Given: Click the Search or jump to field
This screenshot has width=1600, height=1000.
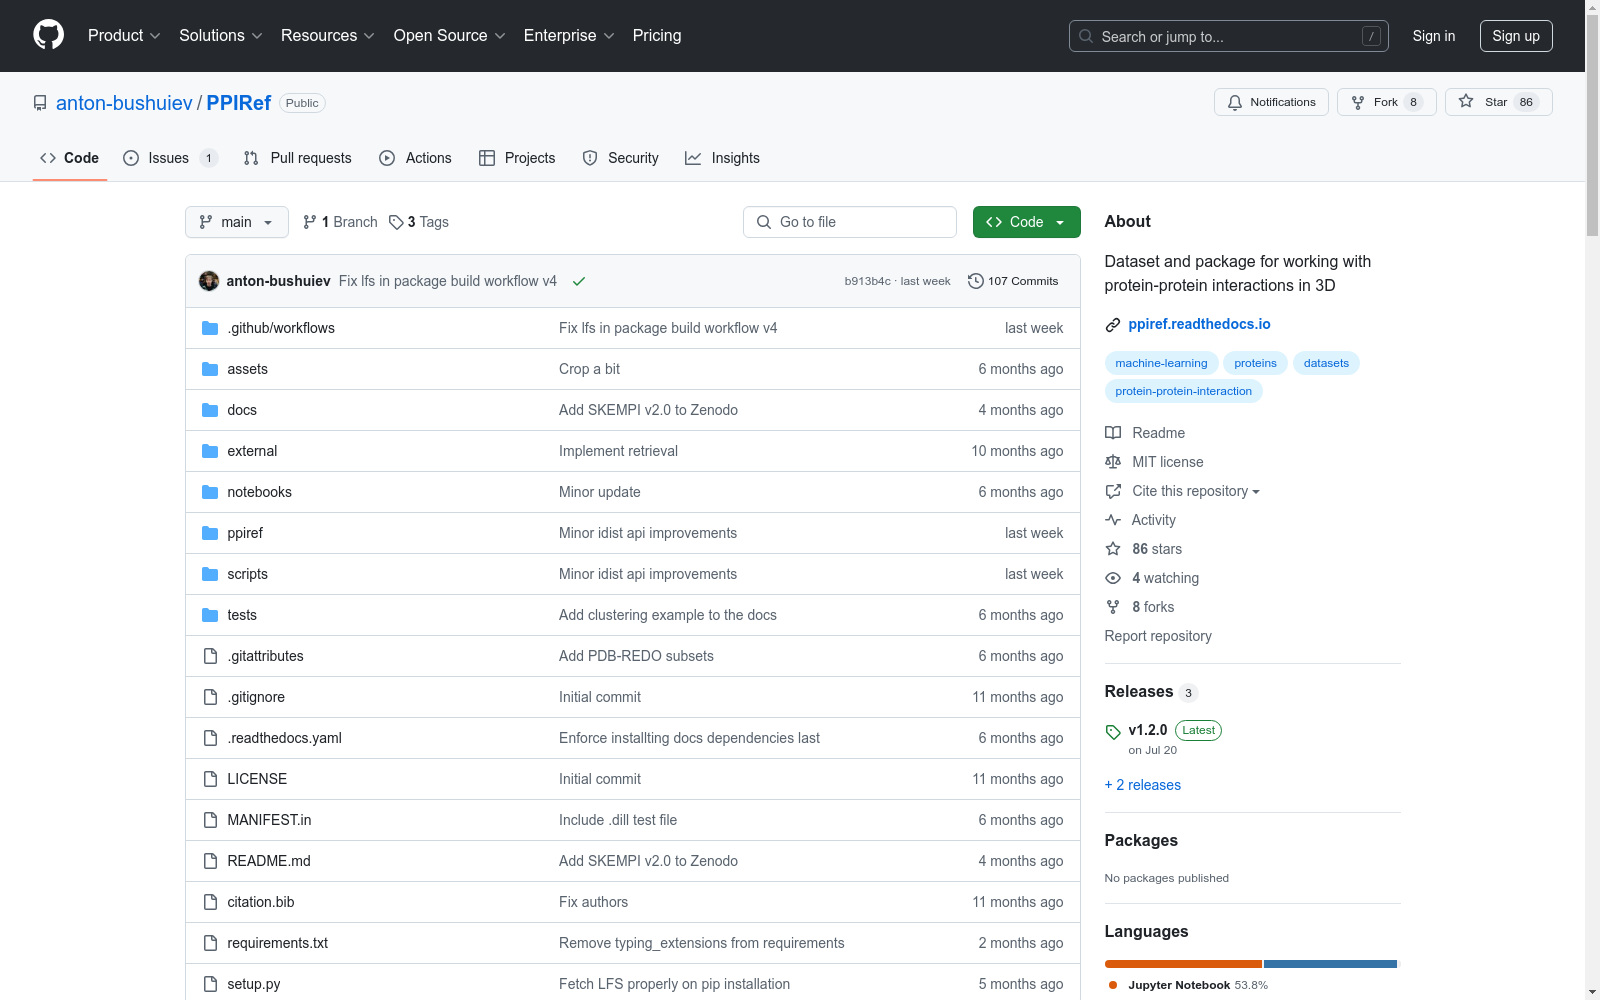Looking at the screenshot, I should (x=1229, y=36).
